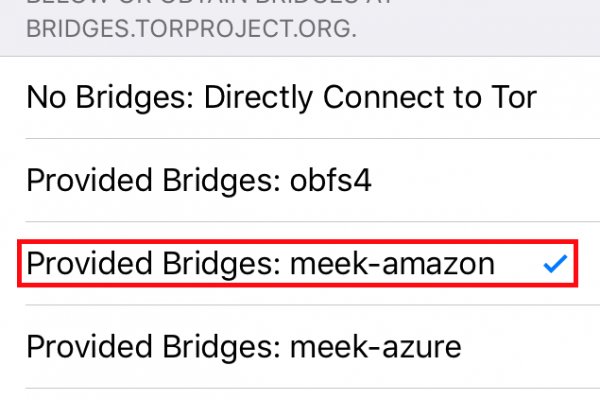
Task: Click the BRIDGES.TORPROJECT.ORG header text
Action: (x=188, y=28)
